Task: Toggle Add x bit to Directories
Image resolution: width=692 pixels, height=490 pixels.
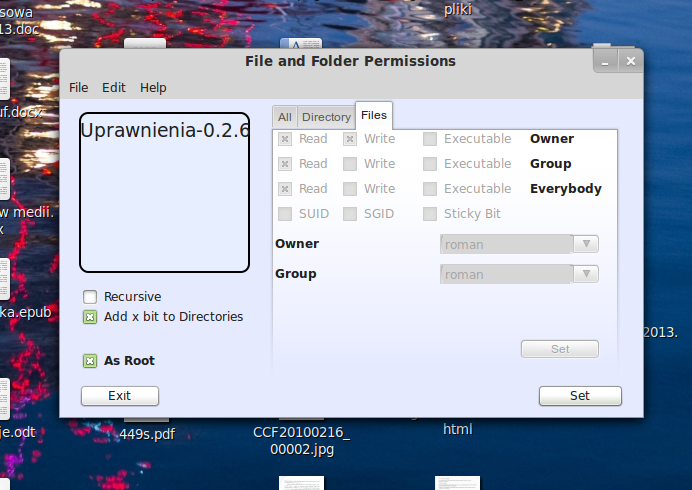Action: [90, 317]
